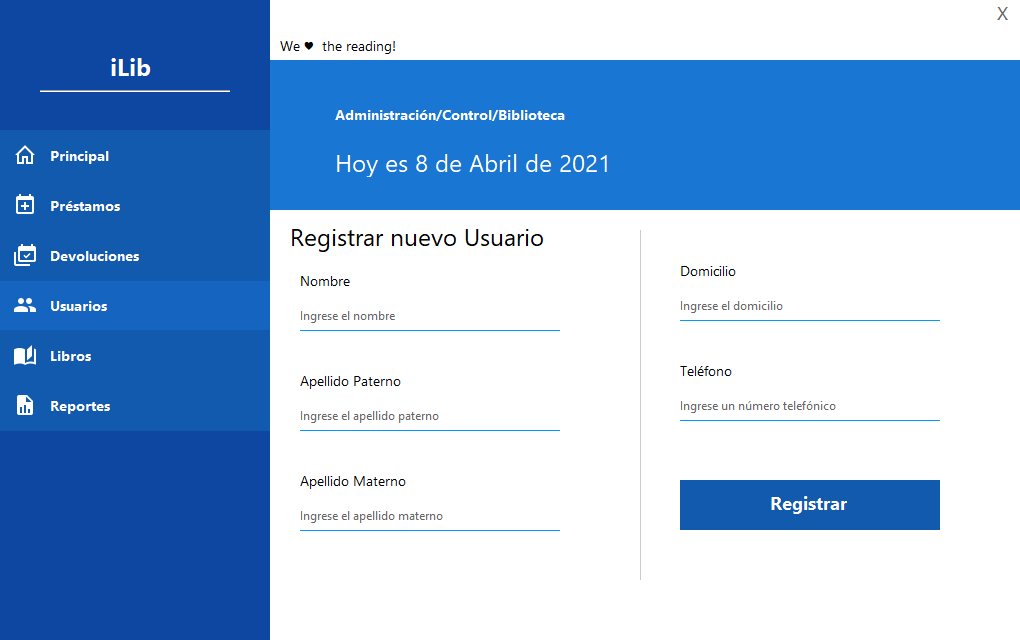Image resolution: width=1020 pixels, height=640 pixels.
Task: Click the chart document icon for Reportes
Action: (x=25, y=405)
